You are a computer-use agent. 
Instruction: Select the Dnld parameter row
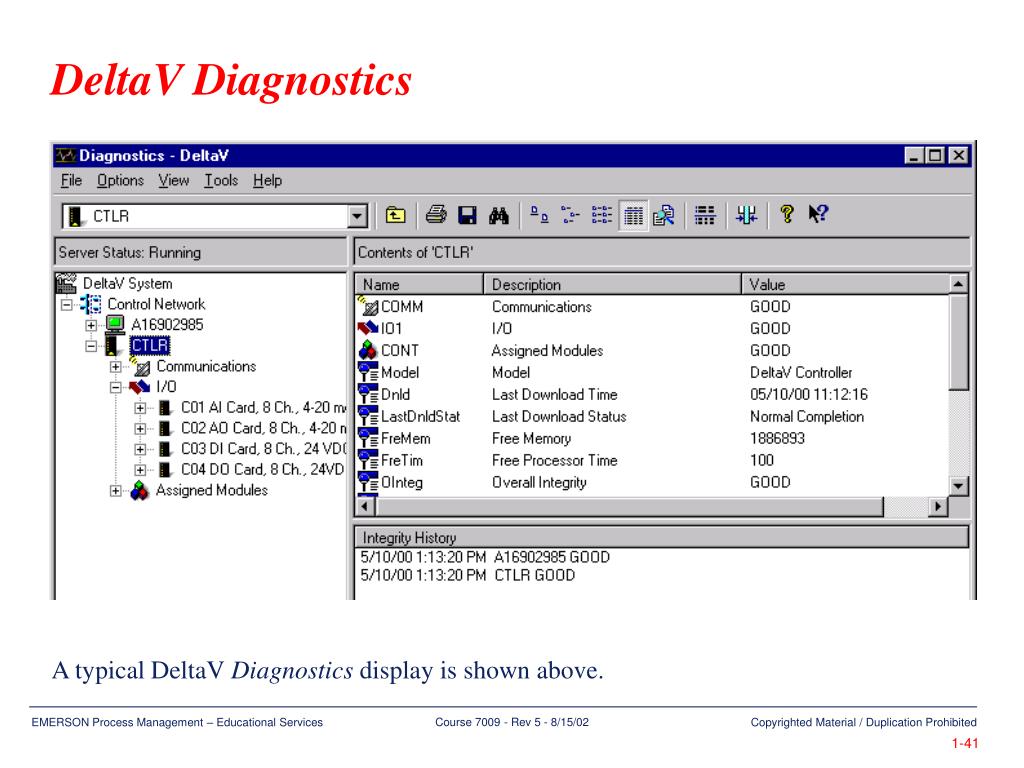point(652,394)
